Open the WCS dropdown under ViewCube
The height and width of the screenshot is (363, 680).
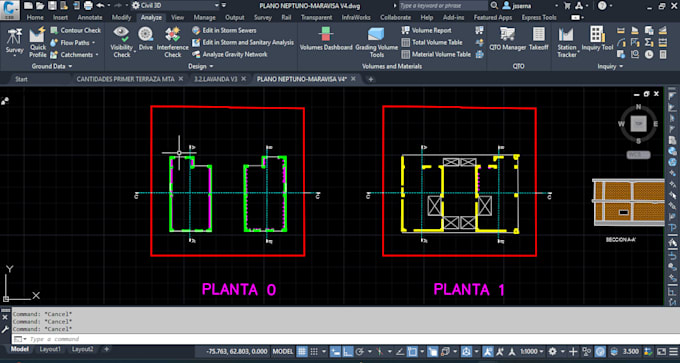coord(638,155)
